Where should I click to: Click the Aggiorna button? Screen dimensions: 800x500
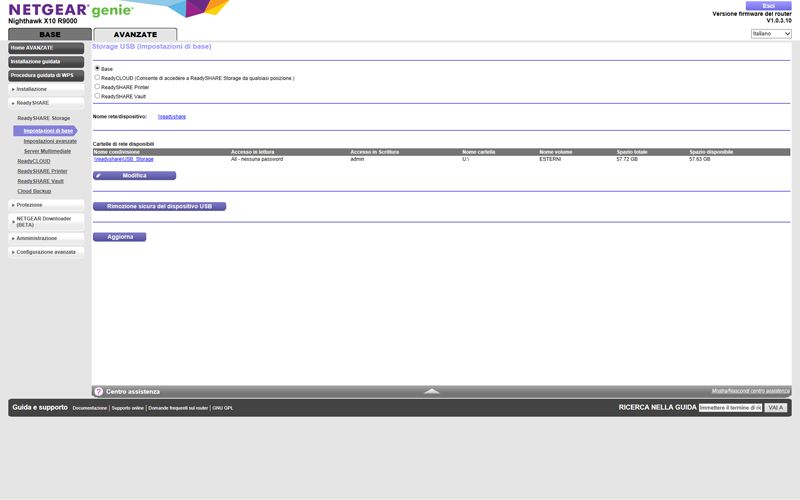pyautogui.click(x=119, y=237)
